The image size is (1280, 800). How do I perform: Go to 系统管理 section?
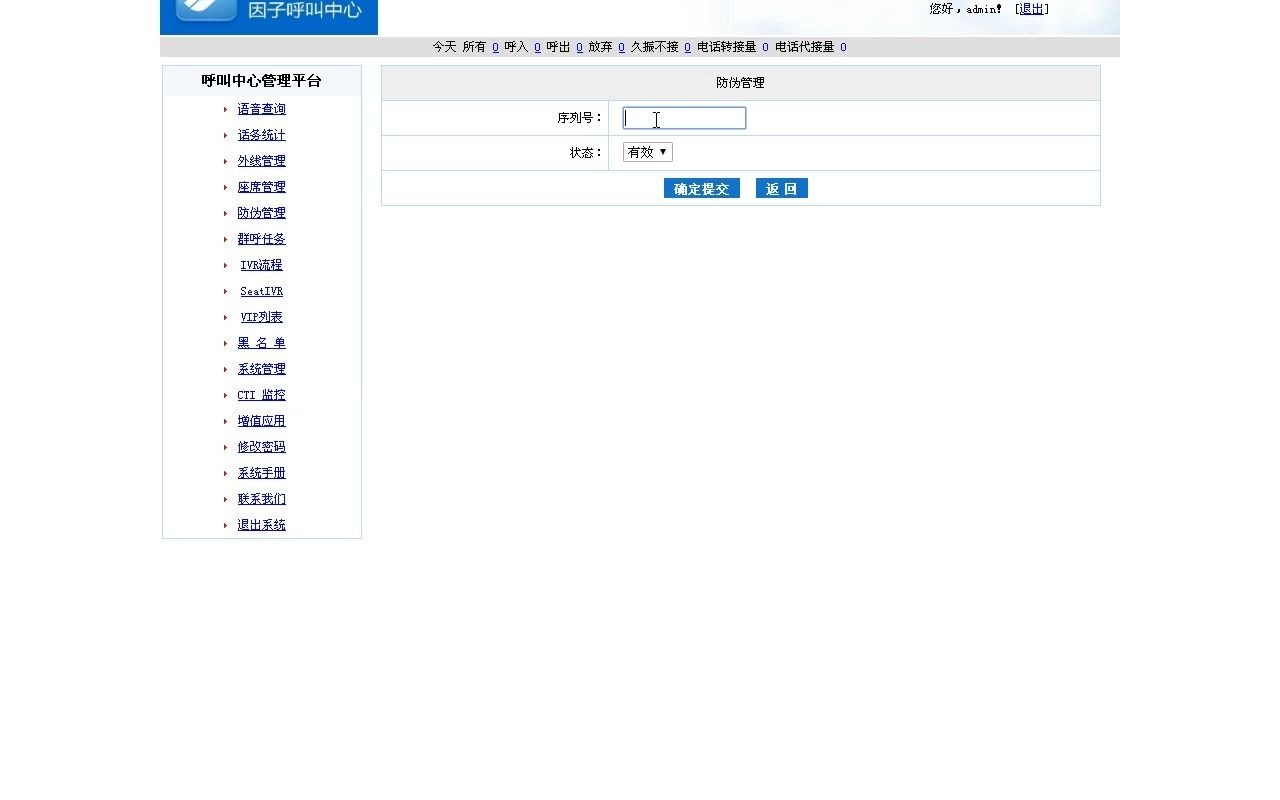(x=261, y=369)
